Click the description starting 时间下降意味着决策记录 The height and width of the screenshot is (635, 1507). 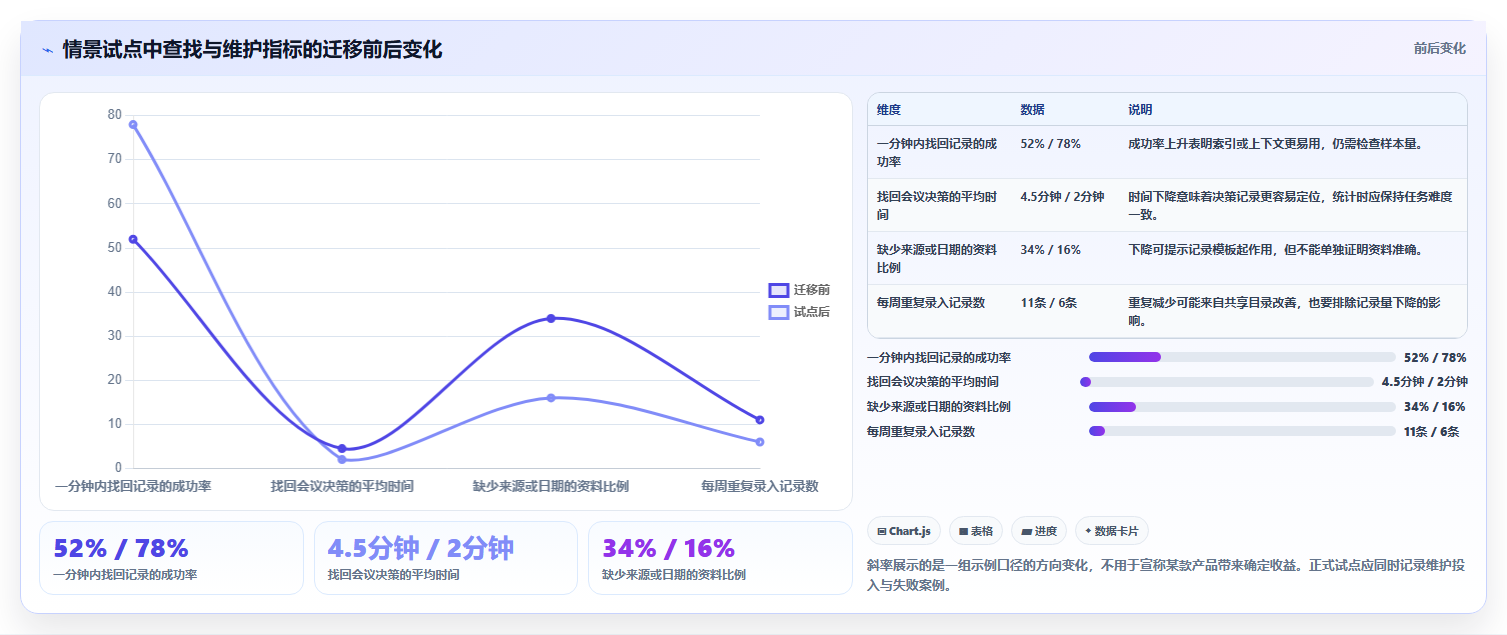pos(1291,206)
